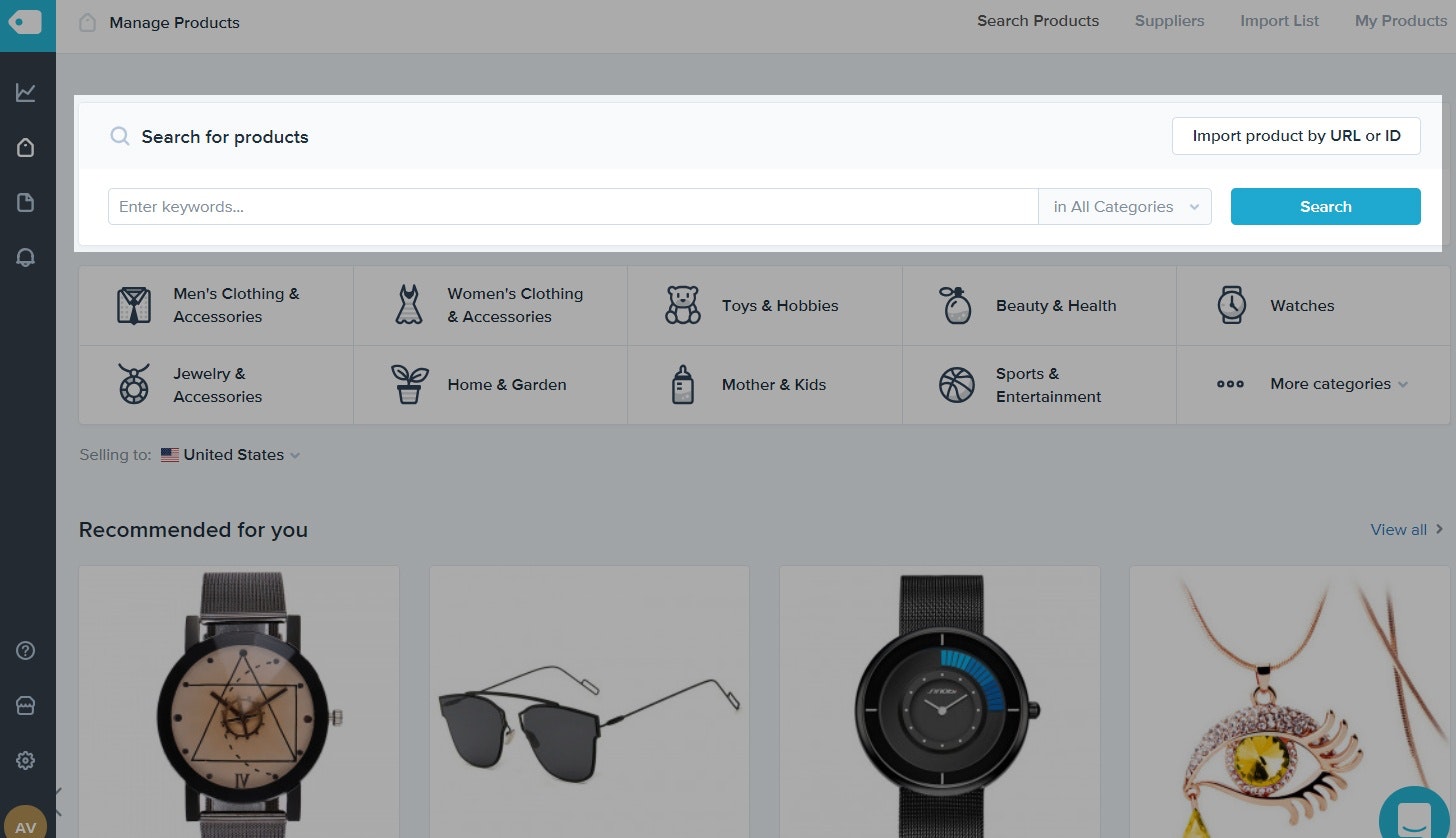This screenshot has width=1456, height=838.
Task: Open the help question mark icon
Action: (x=26, y=651)
